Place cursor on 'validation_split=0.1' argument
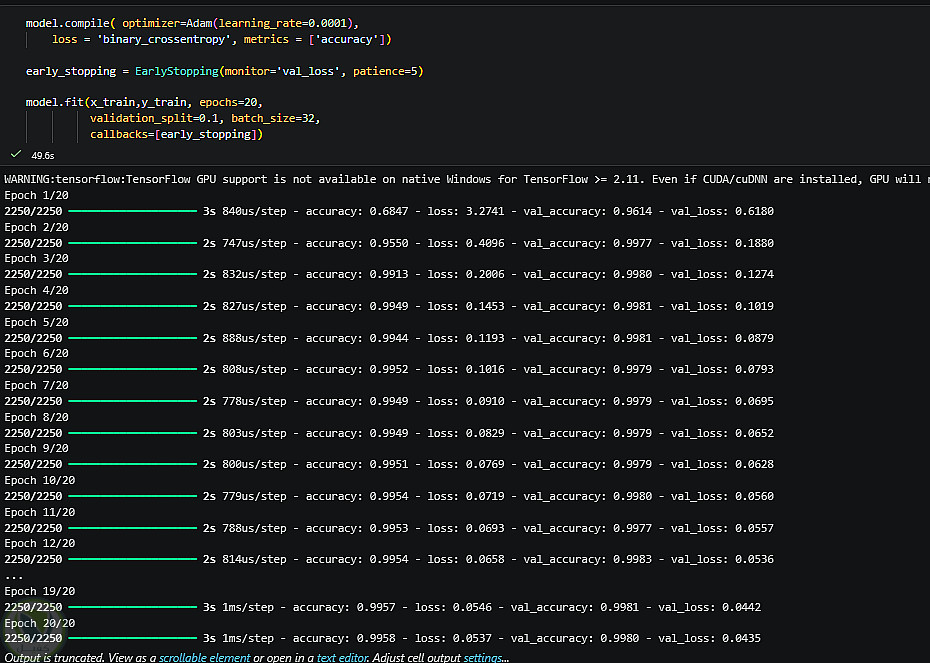The image size is (930, 663). pos(154,119)
